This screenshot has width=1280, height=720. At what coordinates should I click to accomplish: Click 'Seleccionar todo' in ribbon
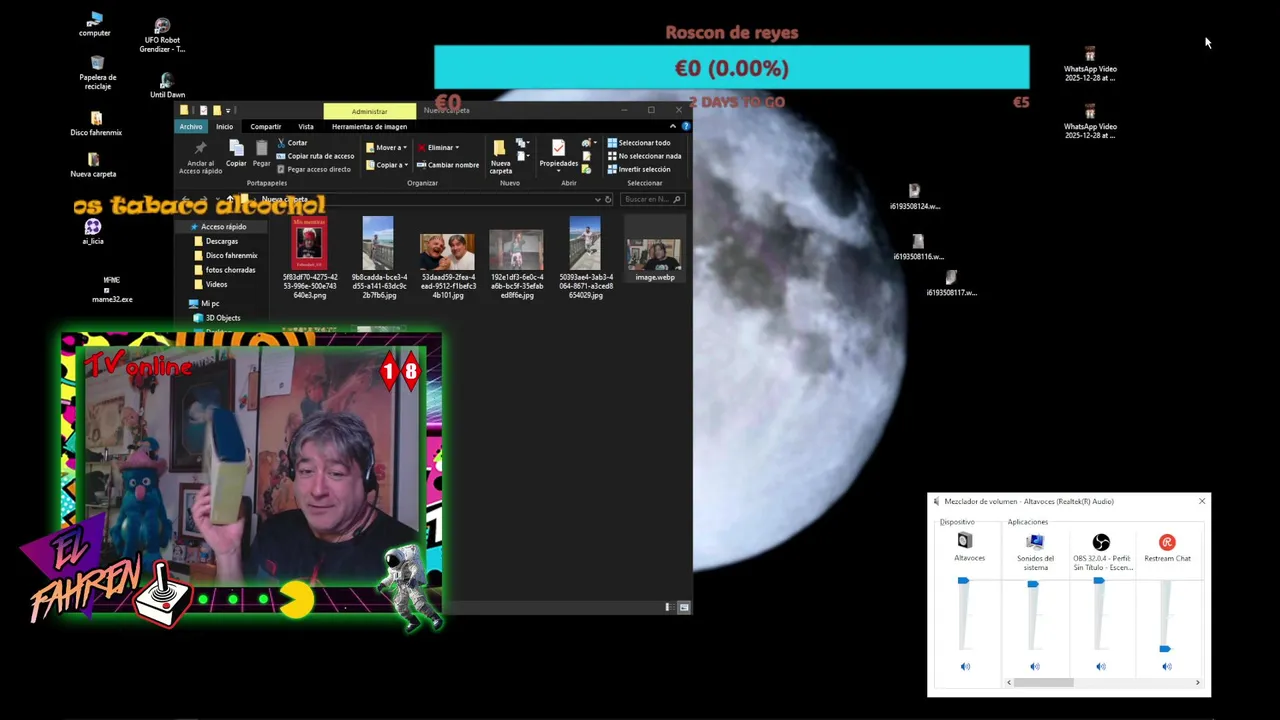(639, 143)
